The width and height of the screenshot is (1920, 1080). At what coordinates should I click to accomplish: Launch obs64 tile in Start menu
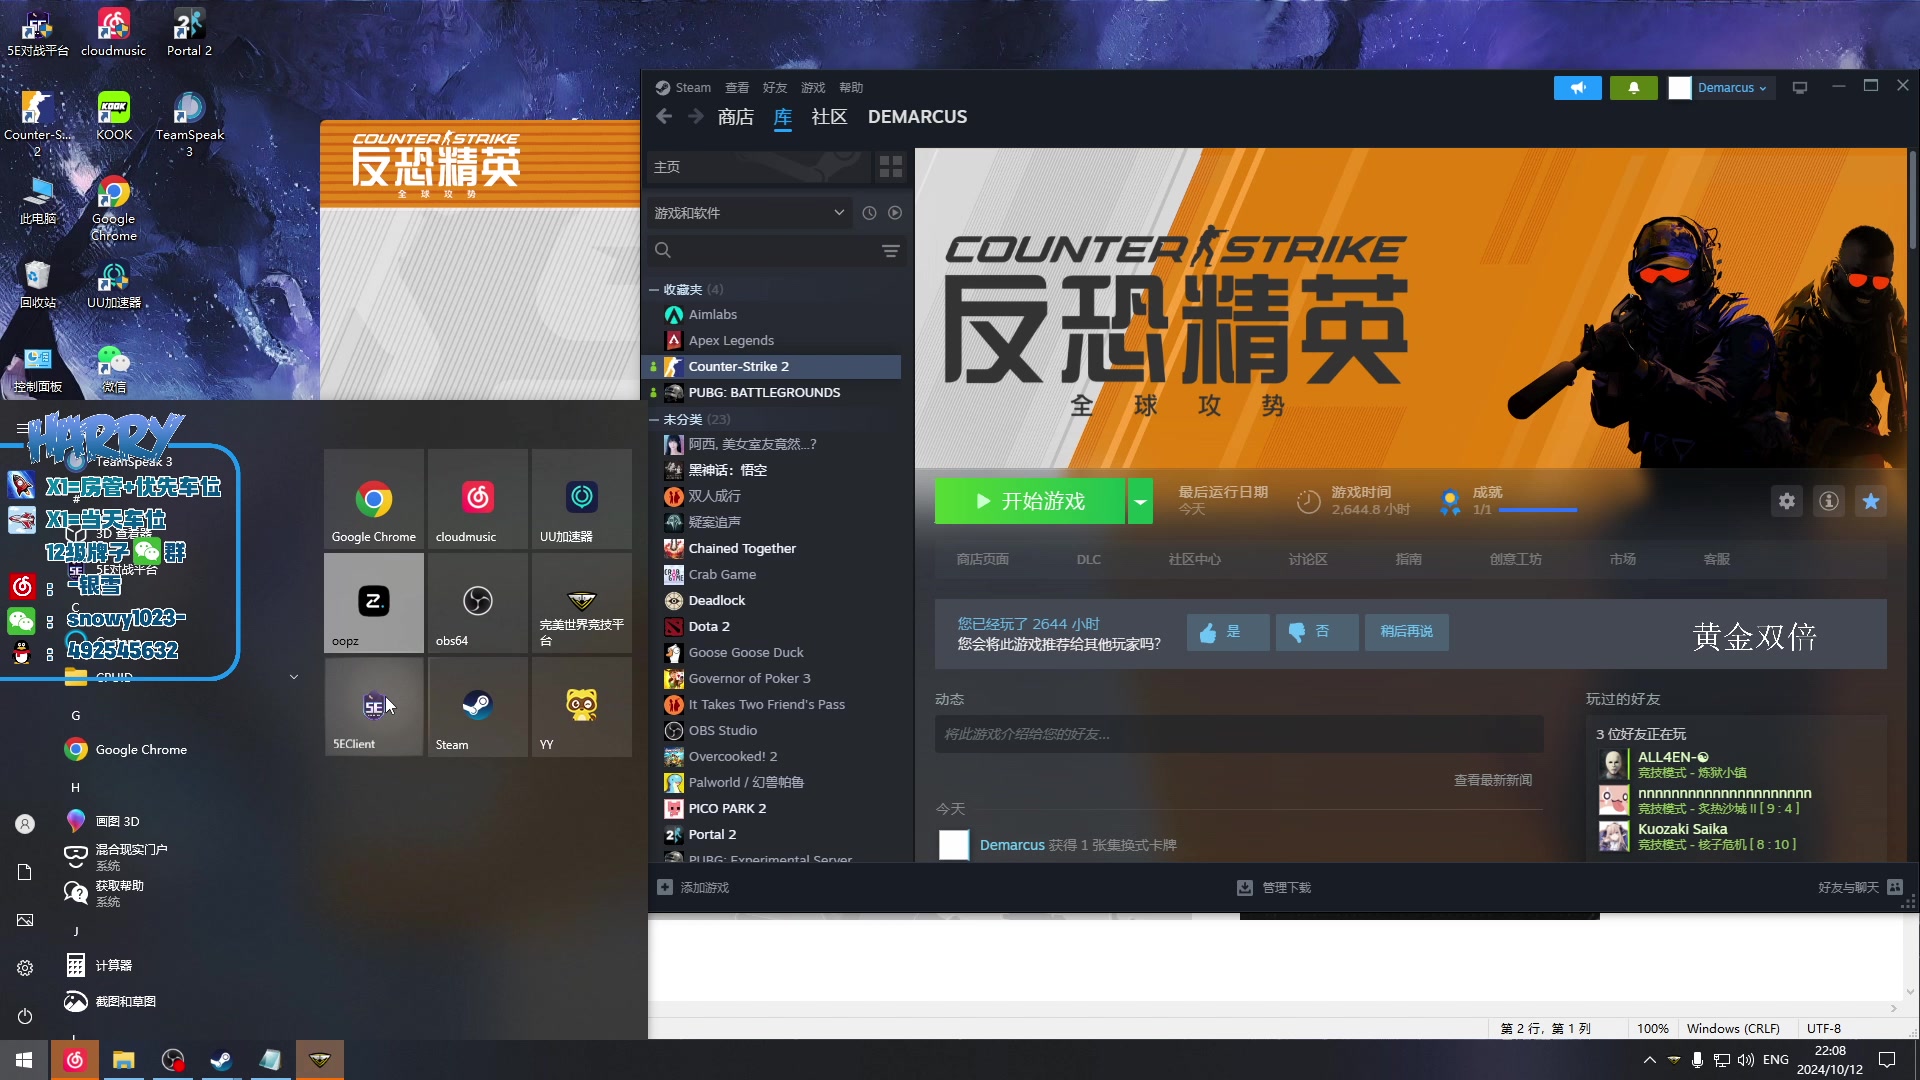pos(478,603)
